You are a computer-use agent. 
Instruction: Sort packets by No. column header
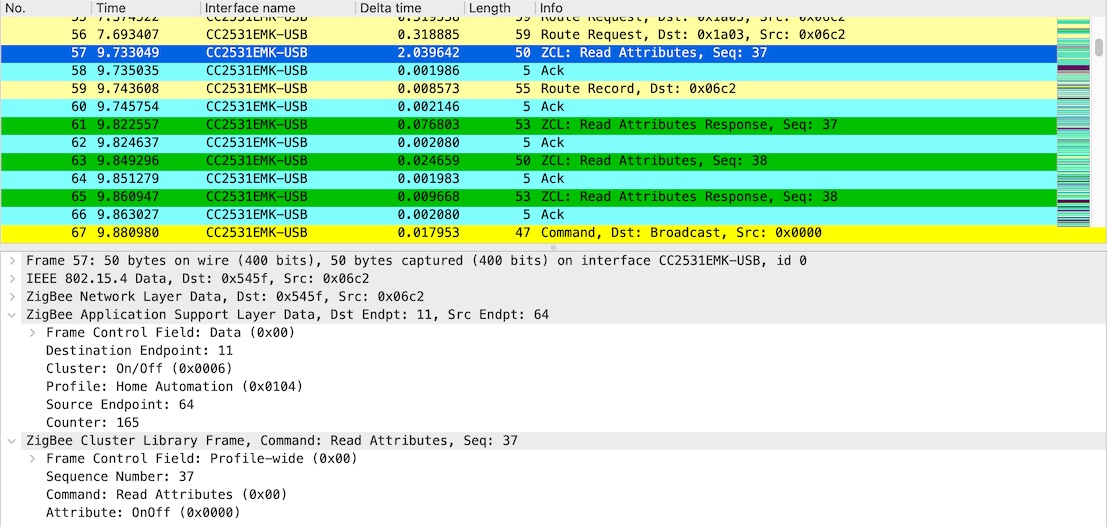coord(45,8)
